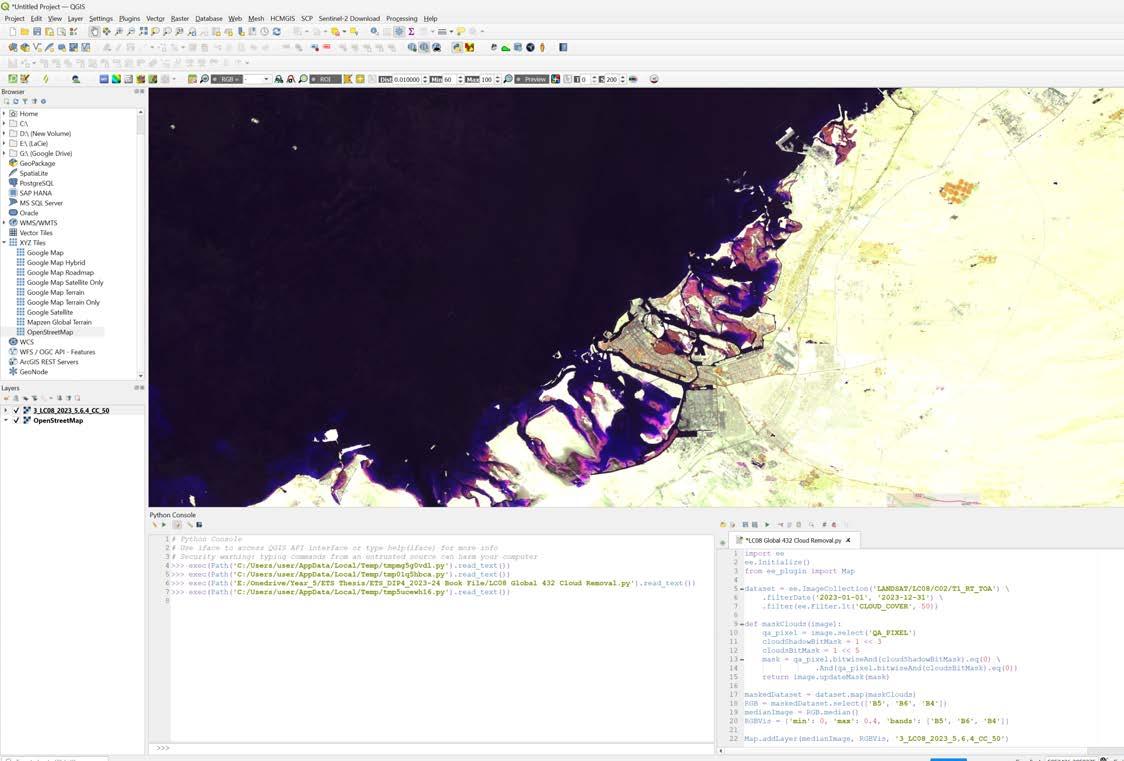1124x761 pixels.
Task: Toggle visibility of 3_LC08_2023_5.6.4_CC_50 layer
Action: (16, 411)
